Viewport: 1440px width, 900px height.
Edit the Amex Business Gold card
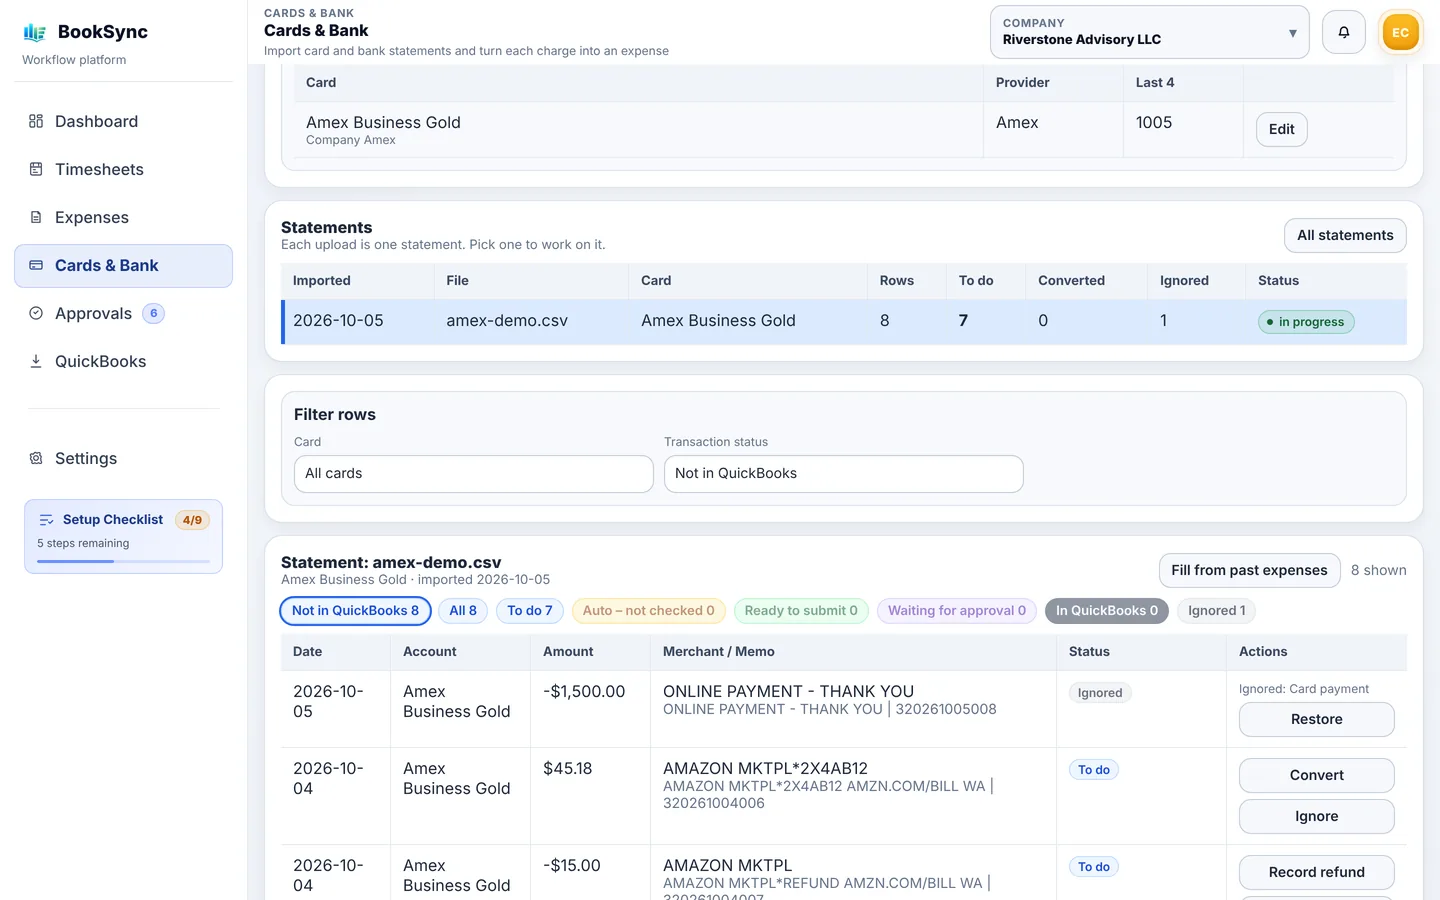(1282, 129)
